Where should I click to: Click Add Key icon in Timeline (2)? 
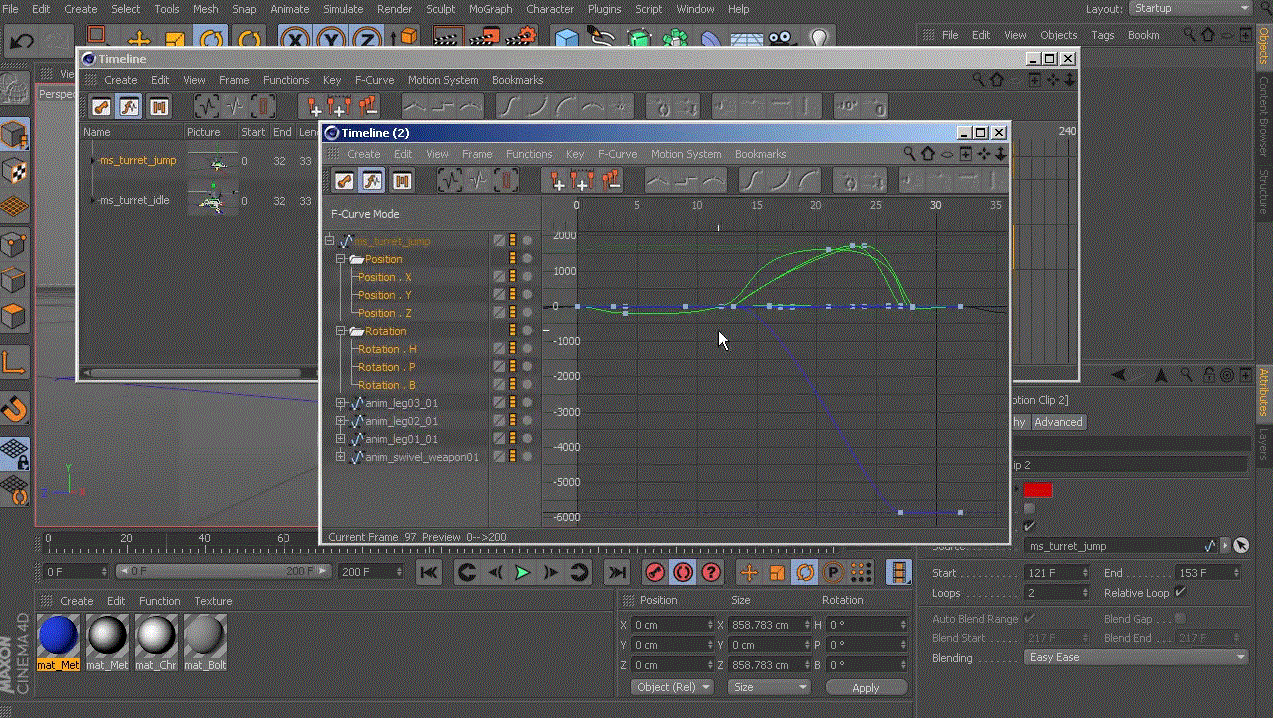click(557, 181)
